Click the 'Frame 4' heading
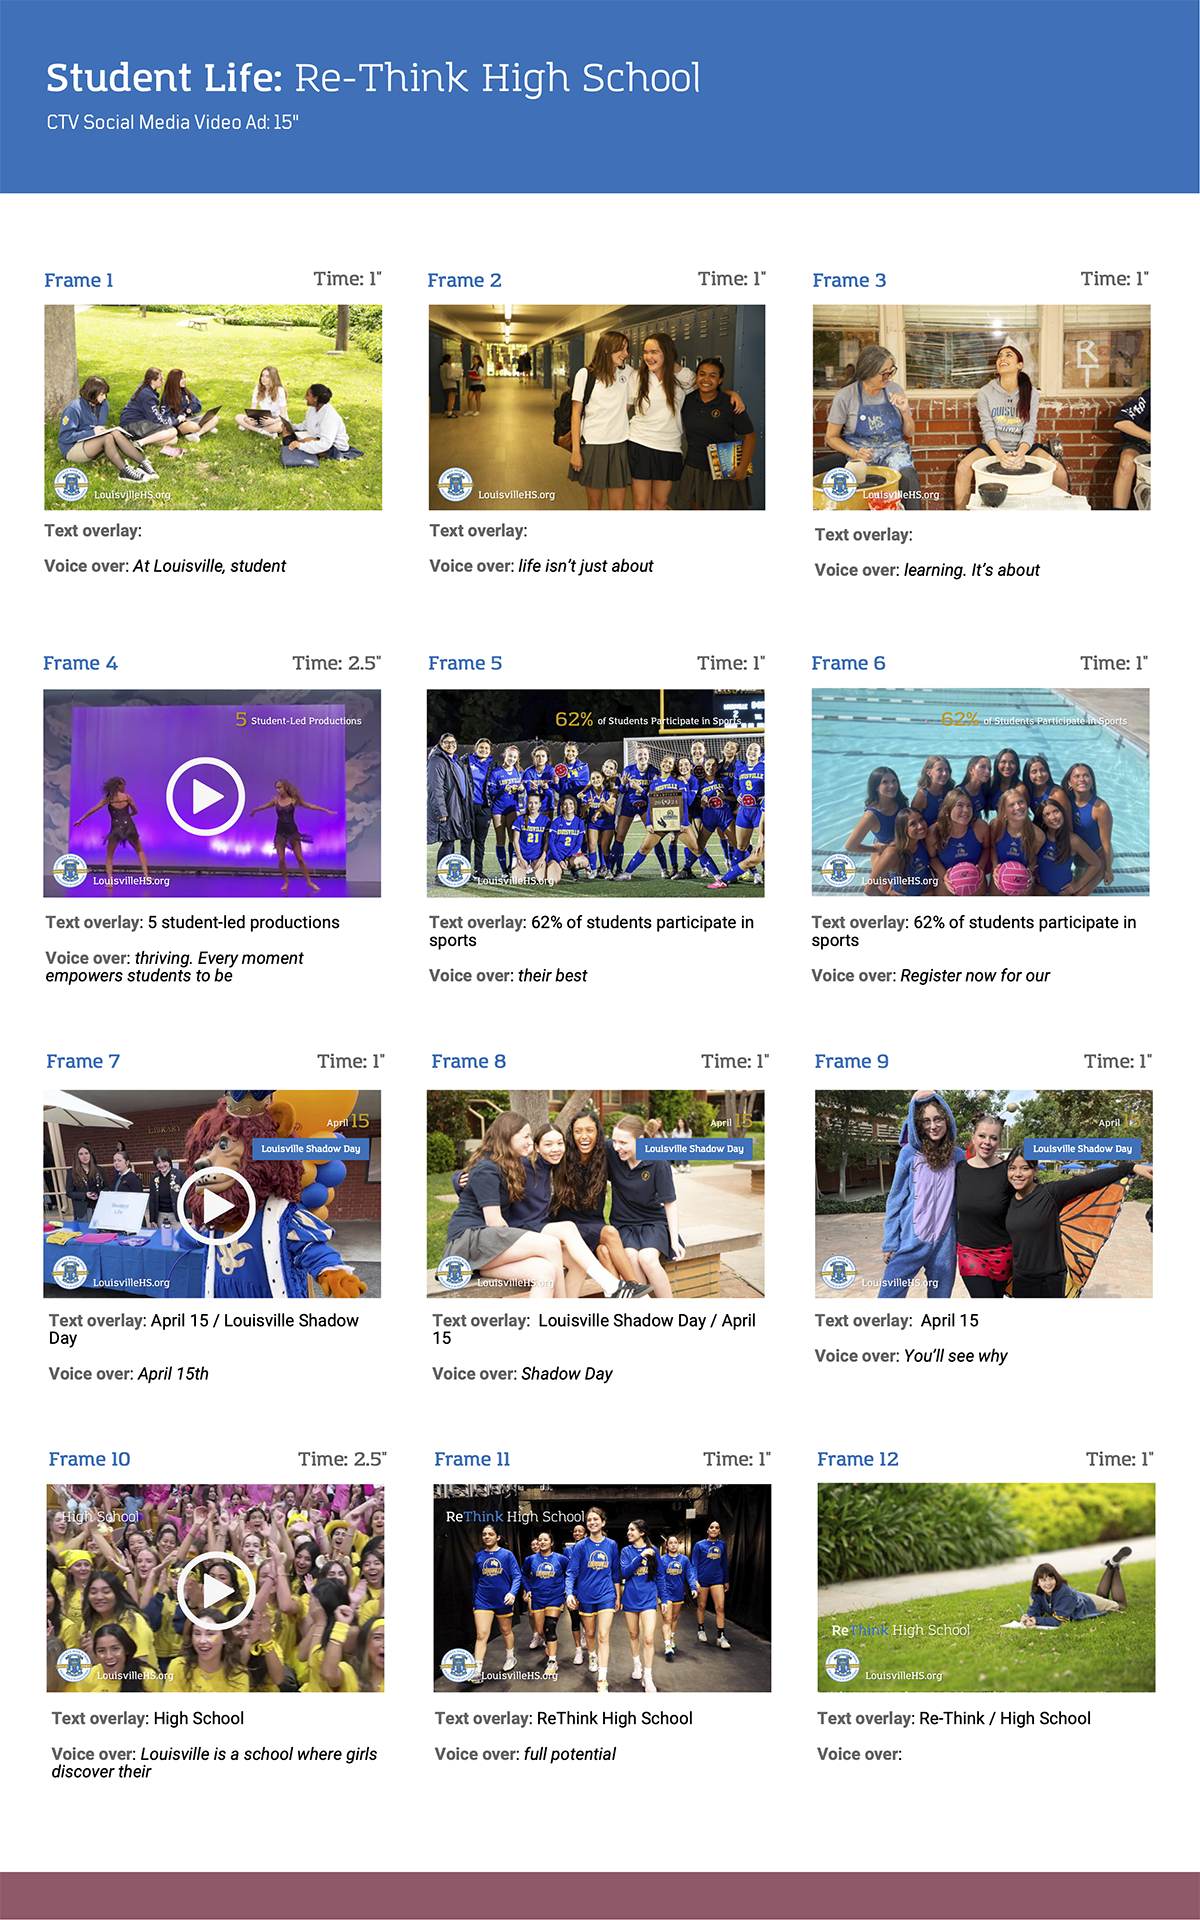Image resolution: width=1200 pixels, height=1920 pixels. pos(80,663)
